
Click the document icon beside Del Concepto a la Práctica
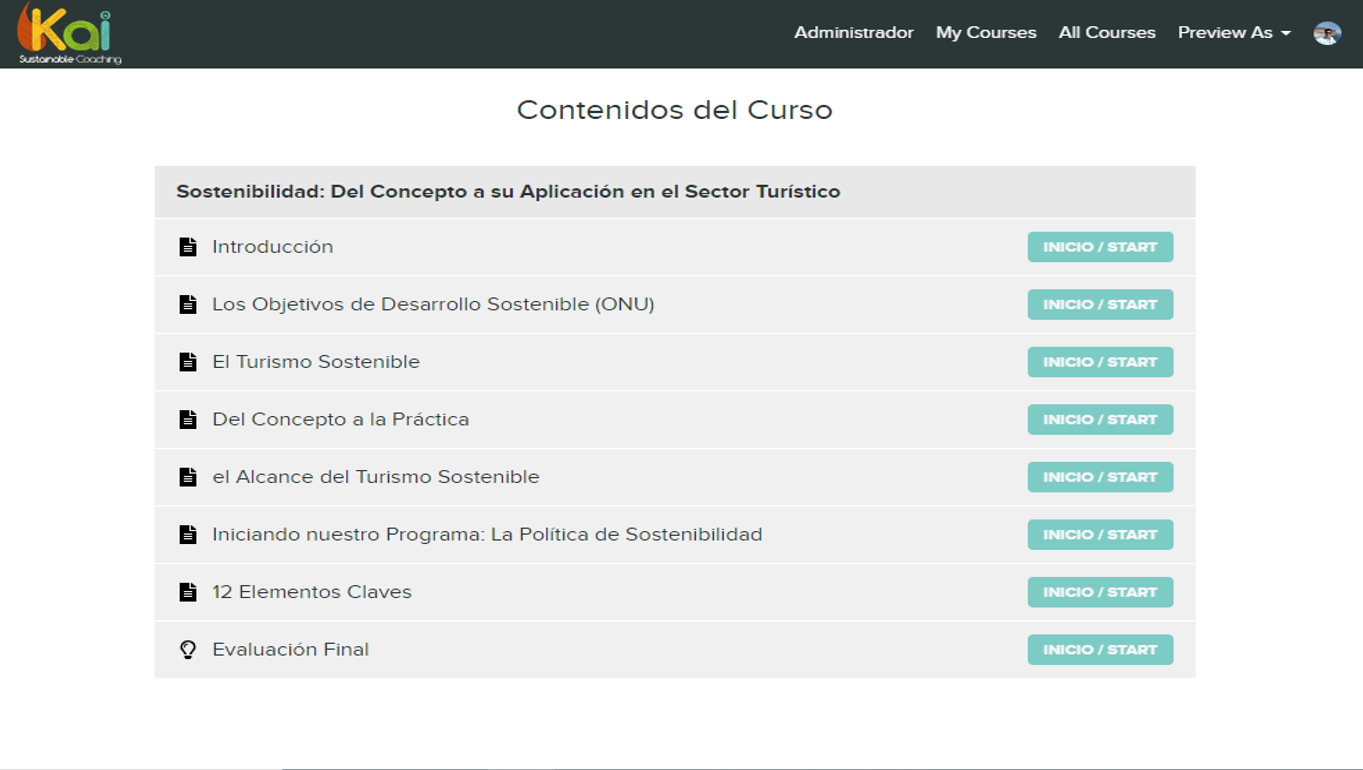(188, 420)
